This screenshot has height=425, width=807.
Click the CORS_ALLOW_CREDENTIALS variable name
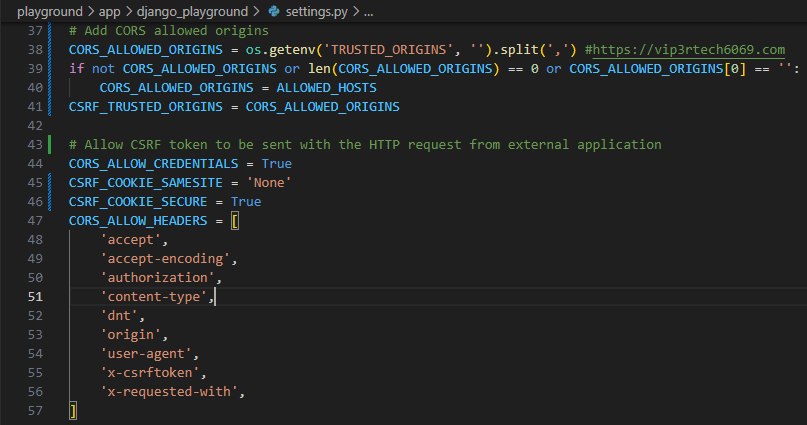[x=151, y=163]
